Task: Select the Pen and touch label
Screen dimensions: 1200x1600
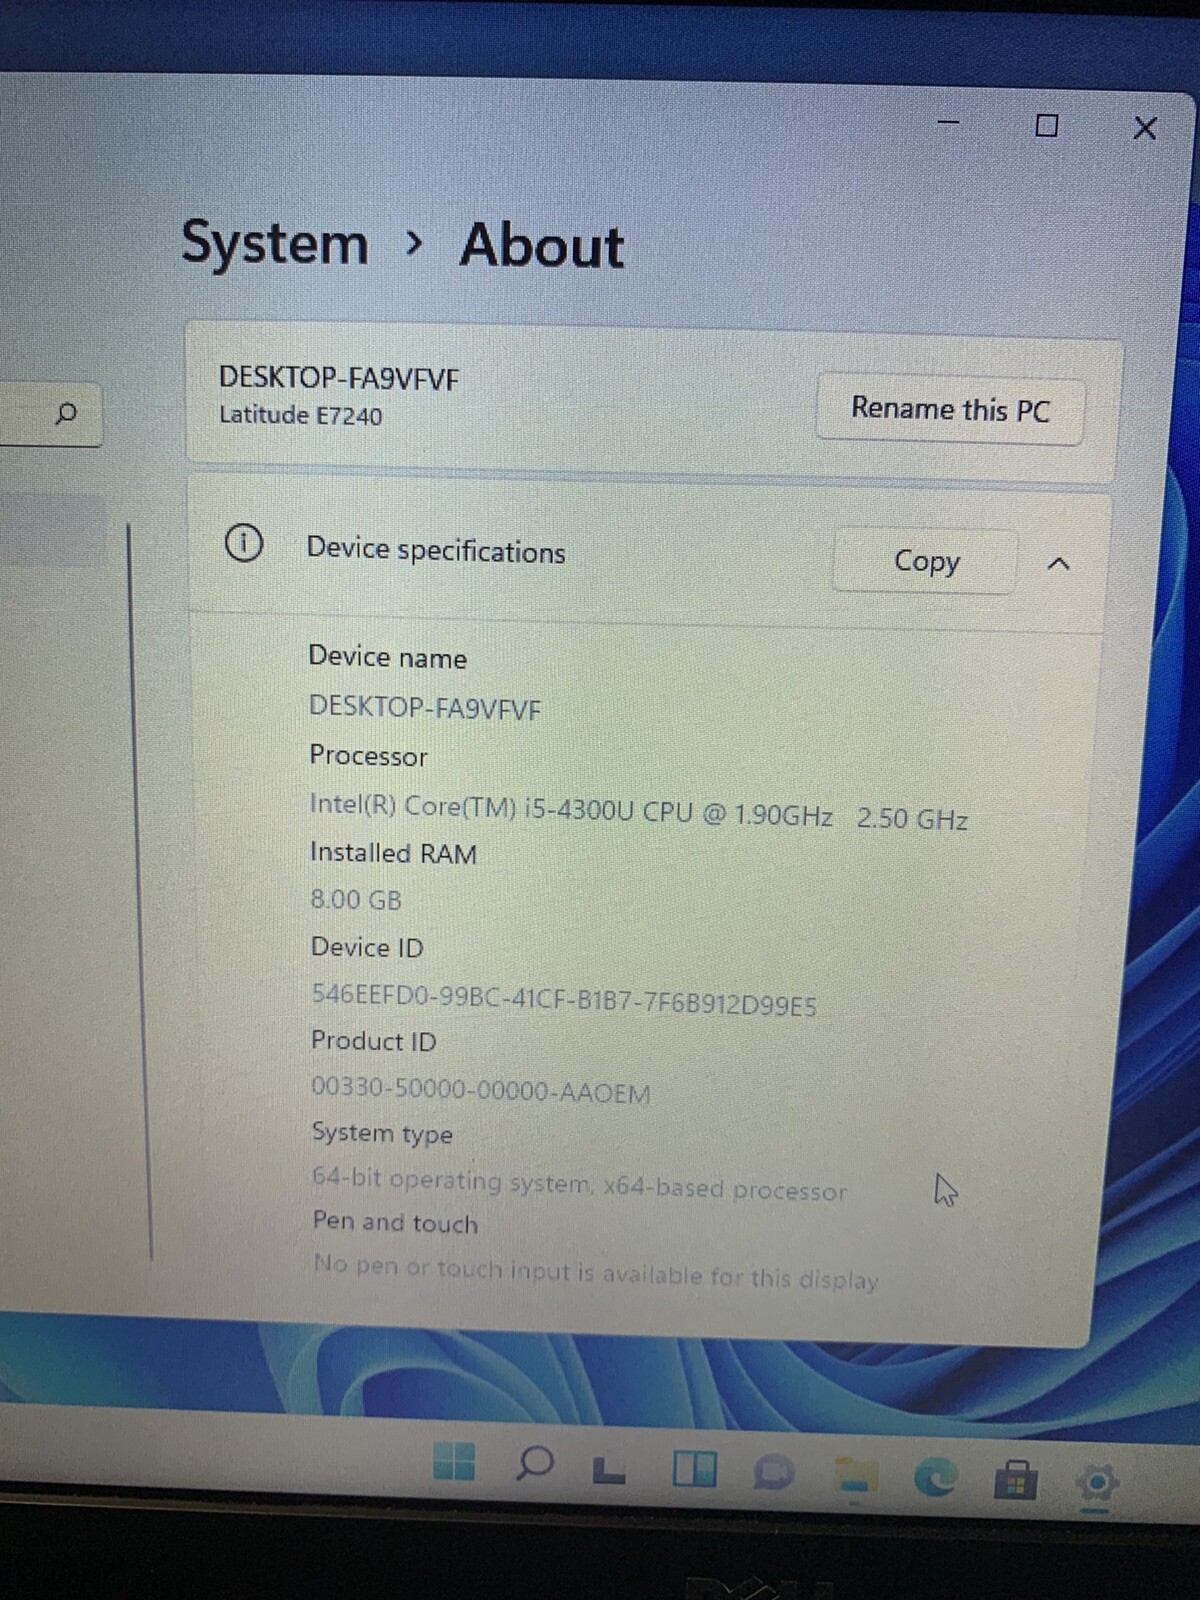Action: [x=395, y=1222]
